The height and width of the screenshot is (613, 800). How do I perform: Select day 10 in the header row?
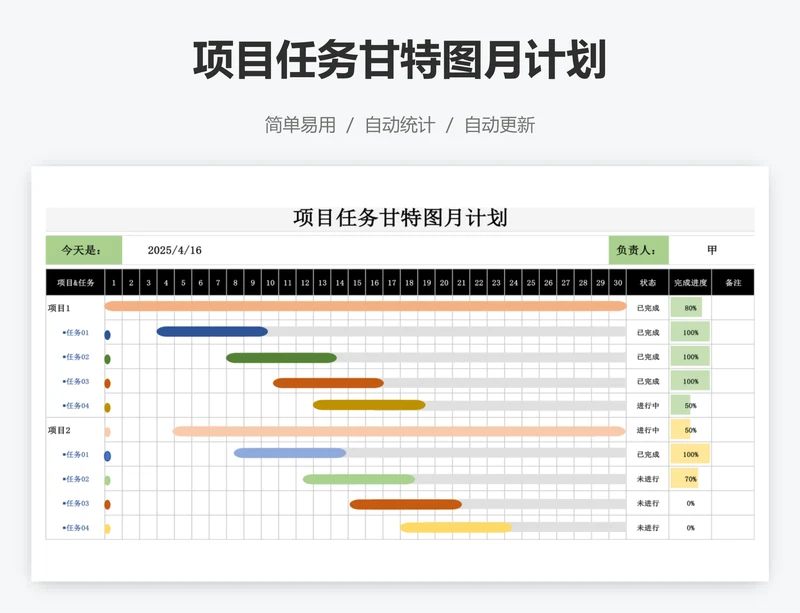tap(270, 282)
